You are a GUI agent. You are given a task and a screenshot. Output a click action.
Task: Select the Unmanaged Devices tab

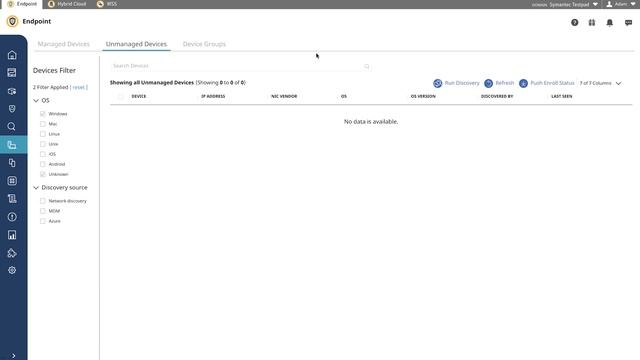136,44
